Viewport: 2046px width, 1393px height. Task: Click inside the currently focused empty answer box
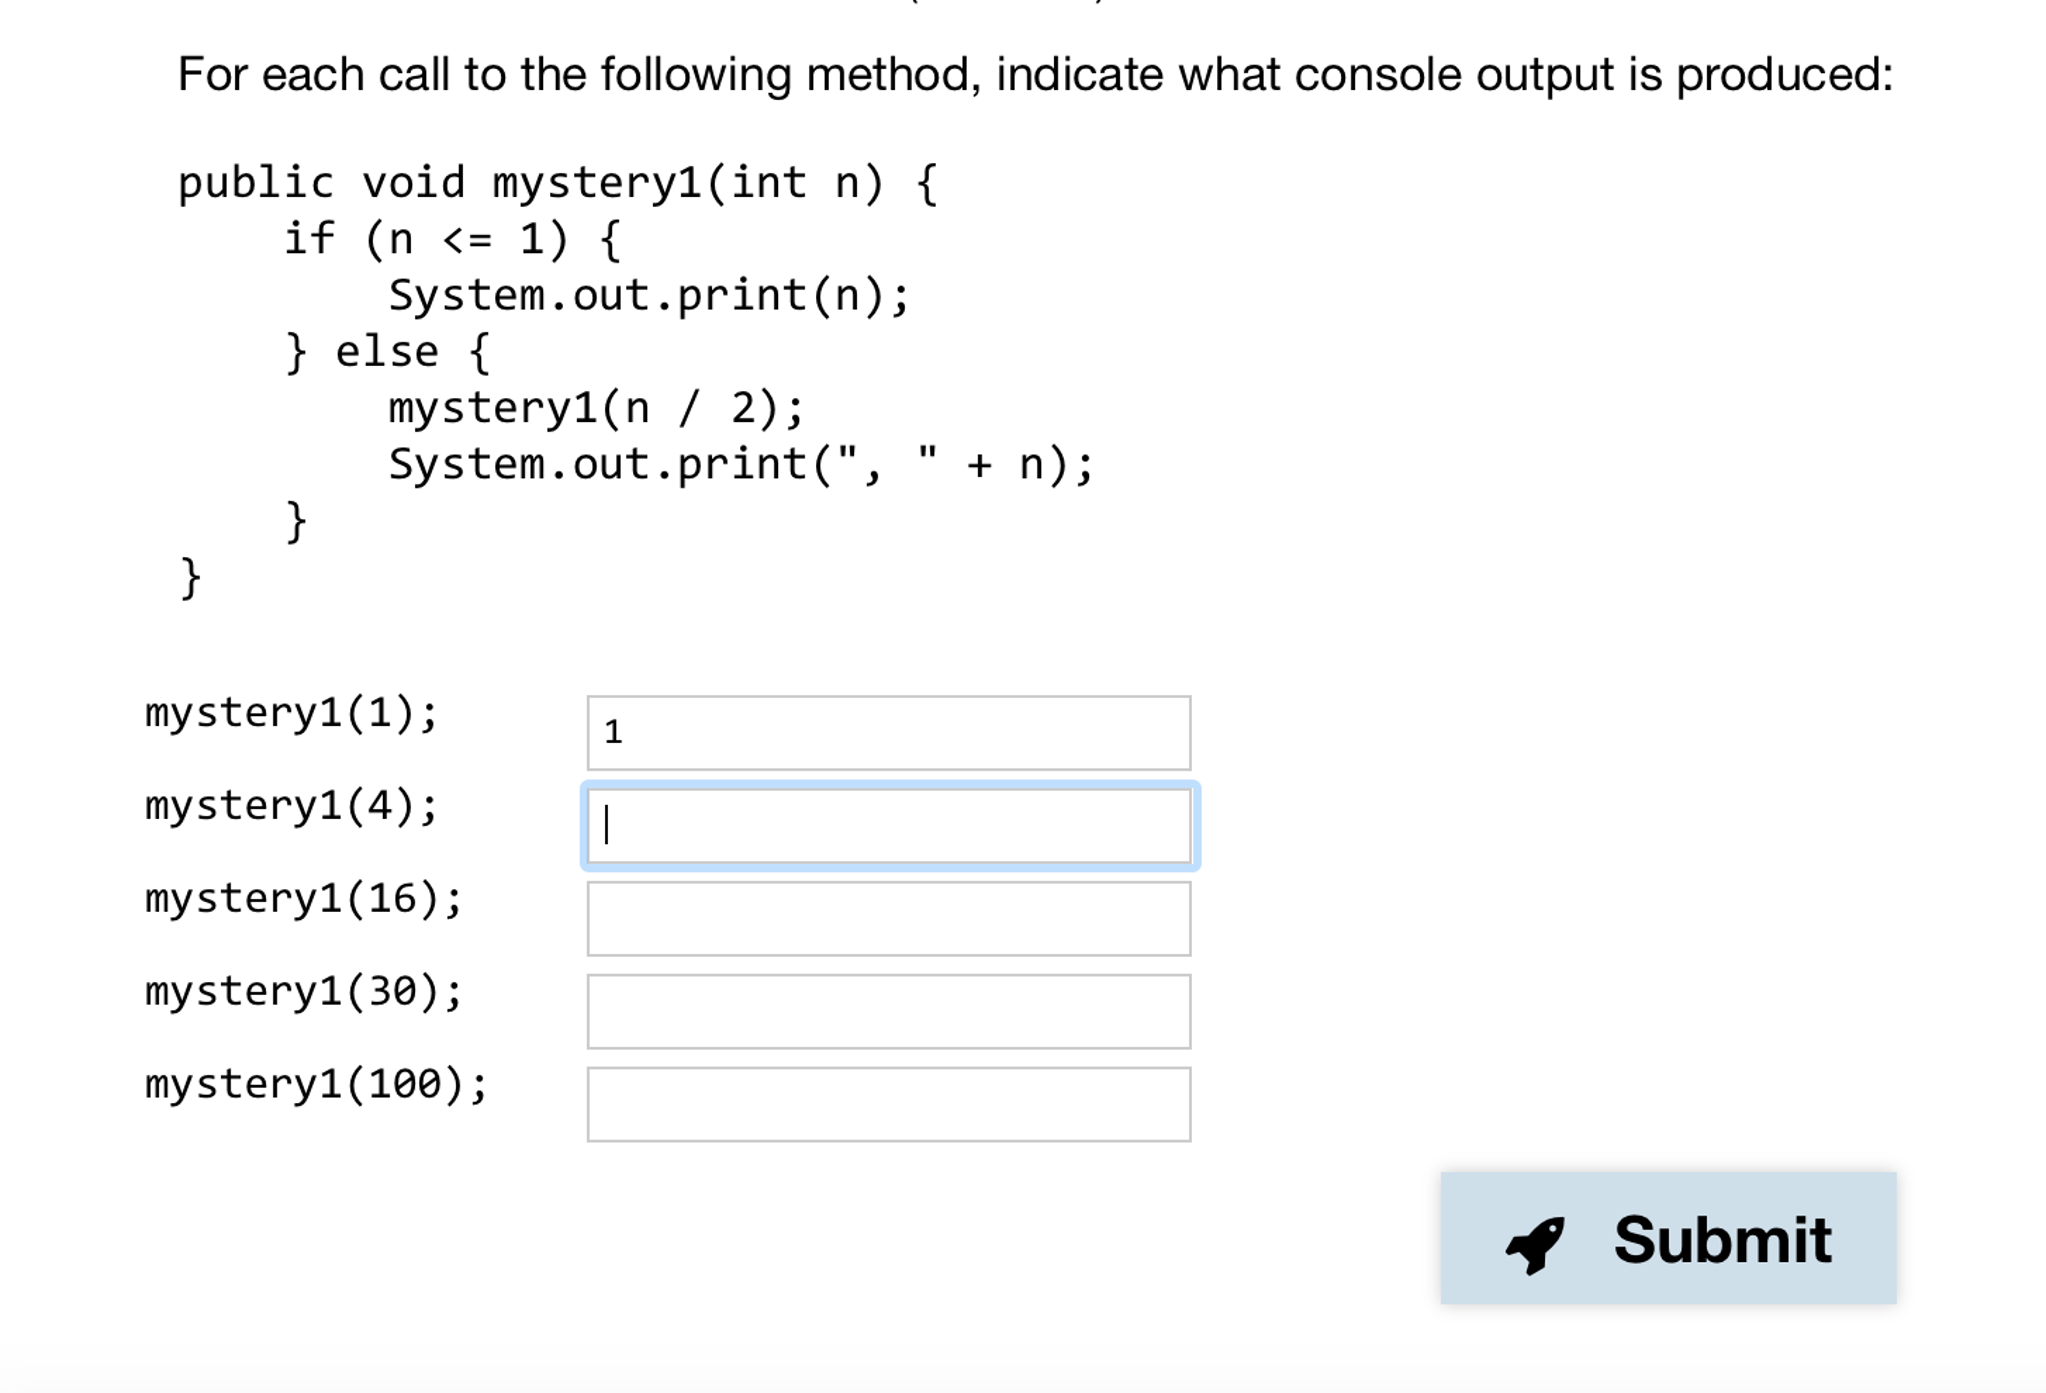890,825
